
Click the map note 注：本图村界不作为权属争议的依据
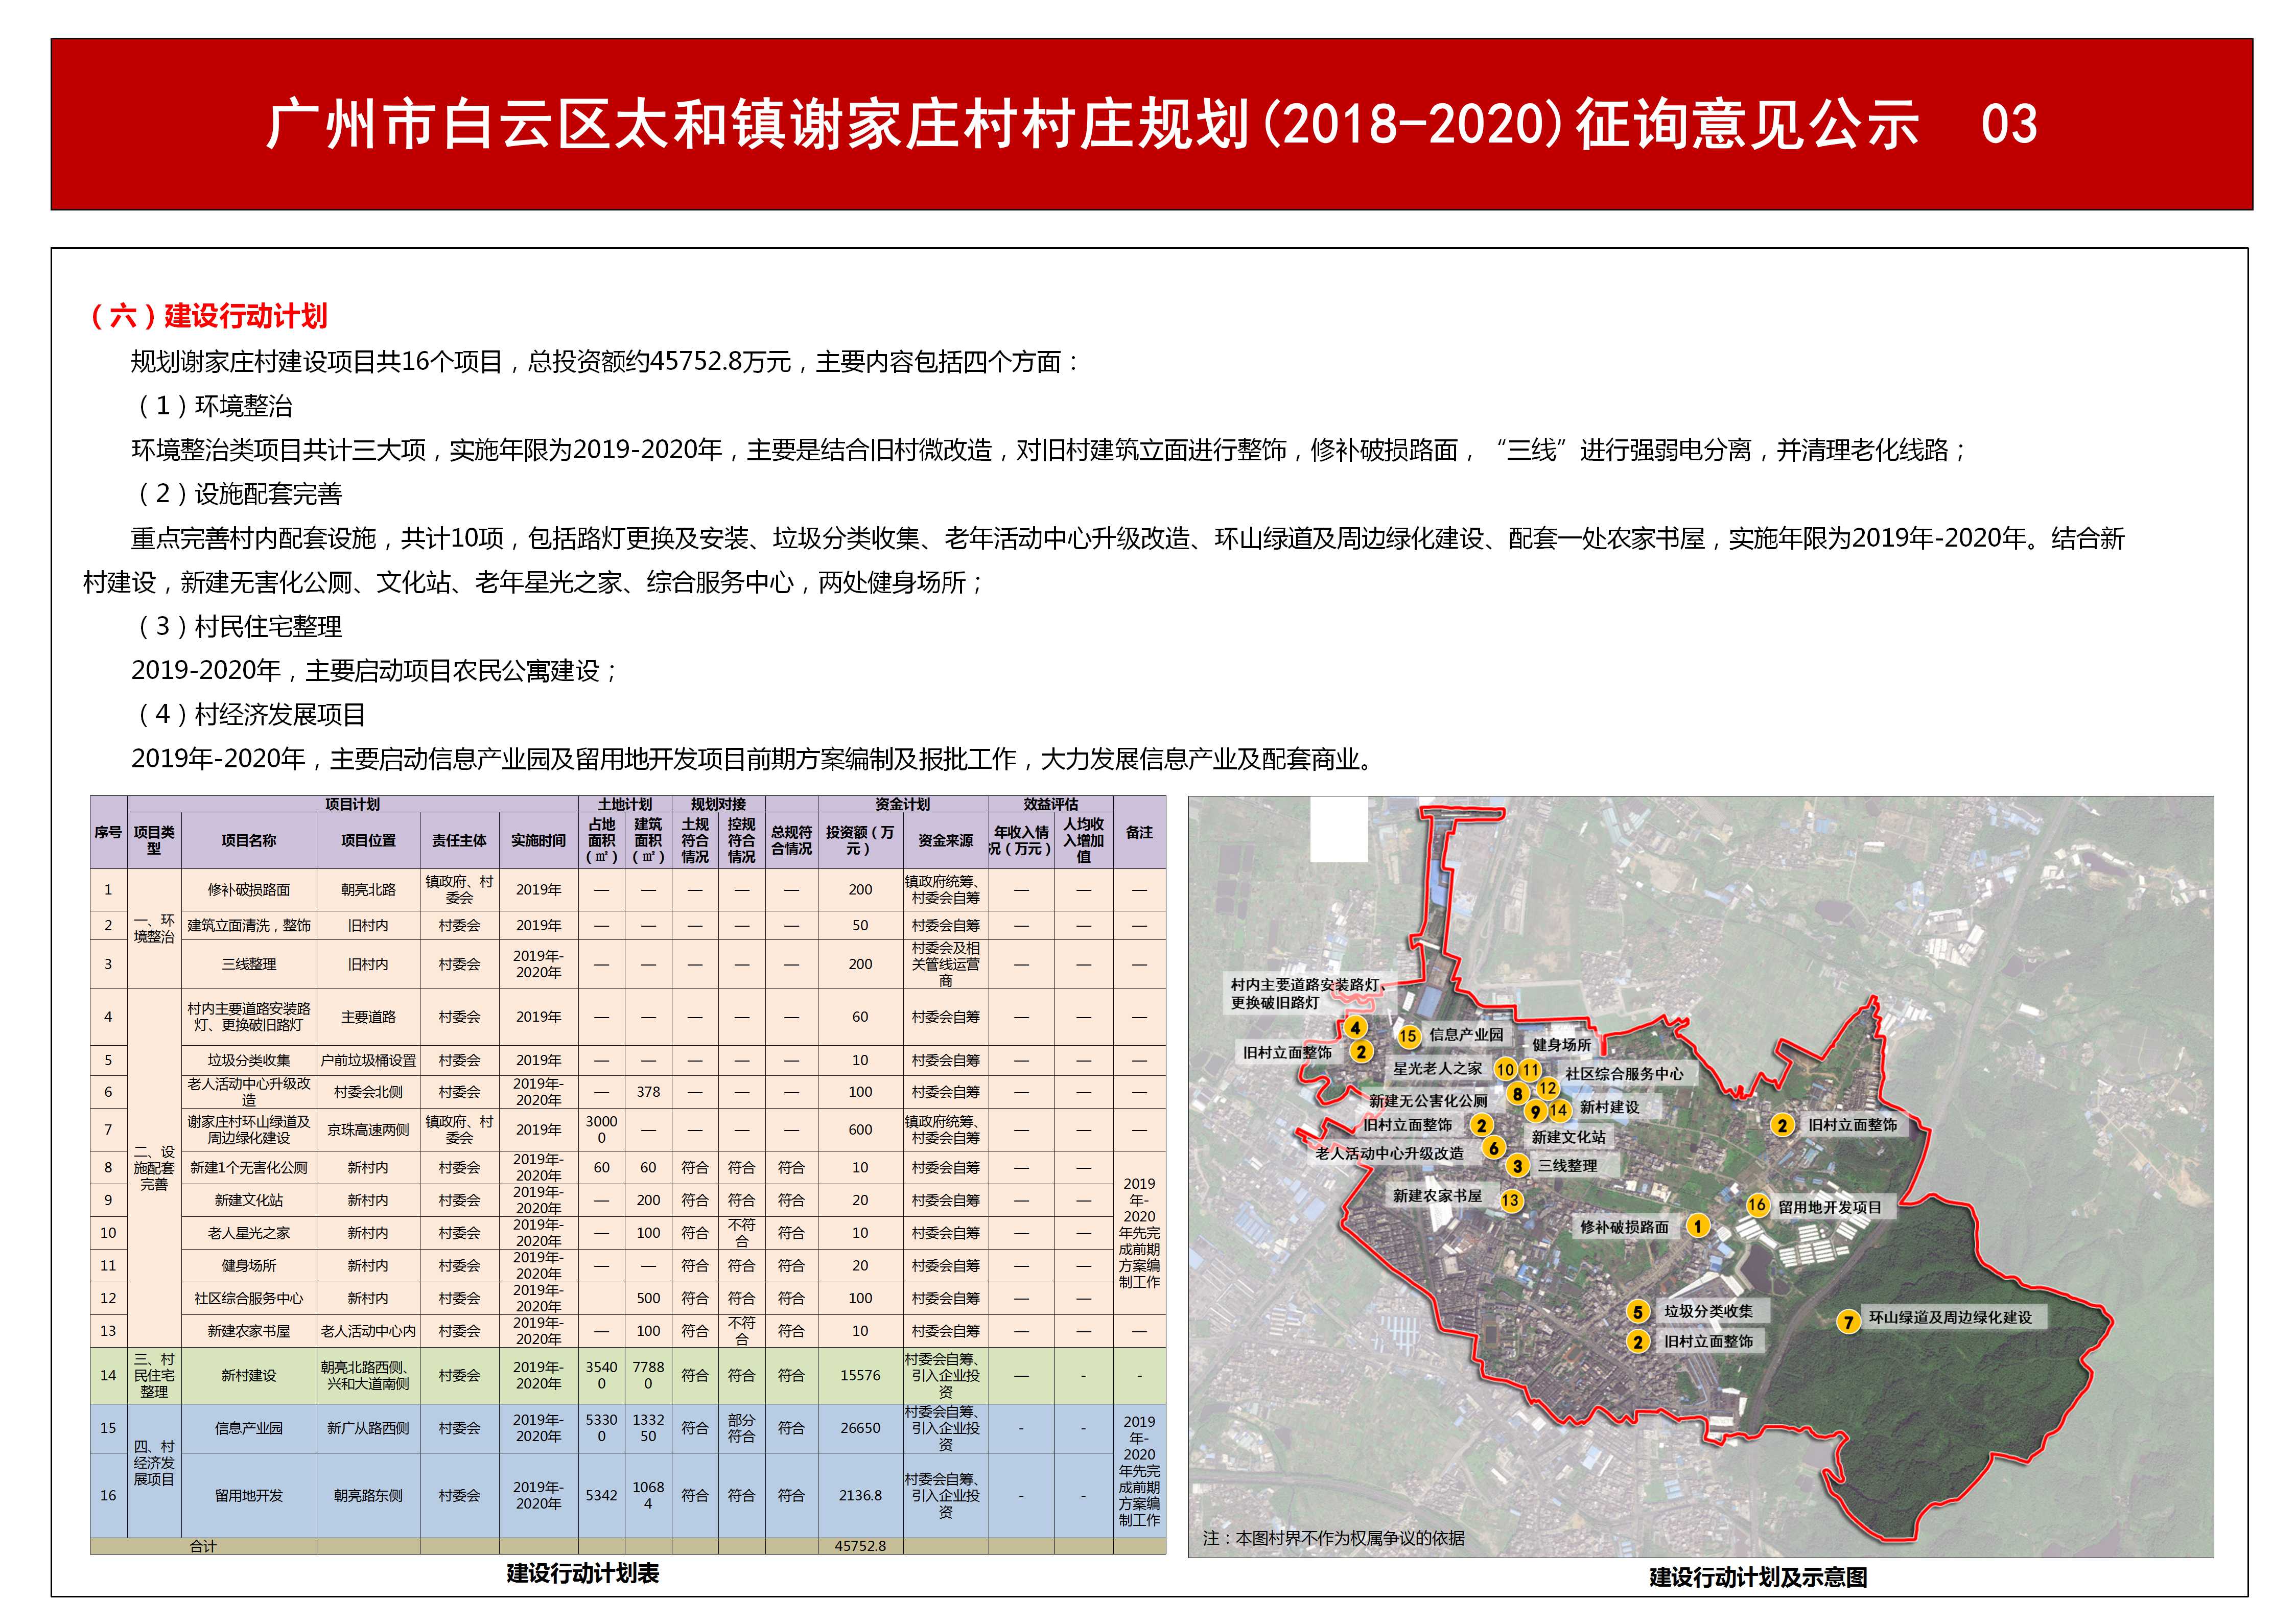coord(1333,1538)
